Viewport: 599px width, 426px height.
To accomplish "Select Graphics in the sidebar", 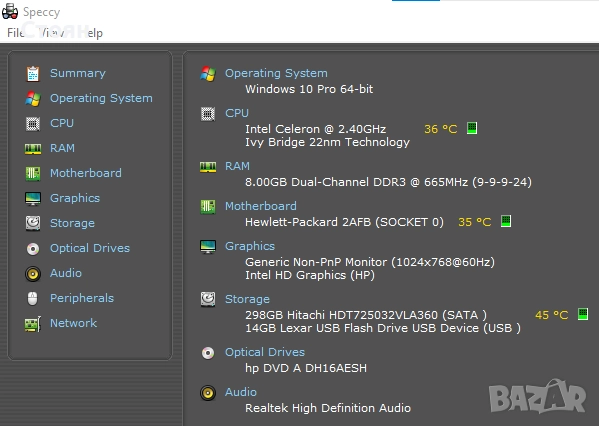I will pos(75,198).
